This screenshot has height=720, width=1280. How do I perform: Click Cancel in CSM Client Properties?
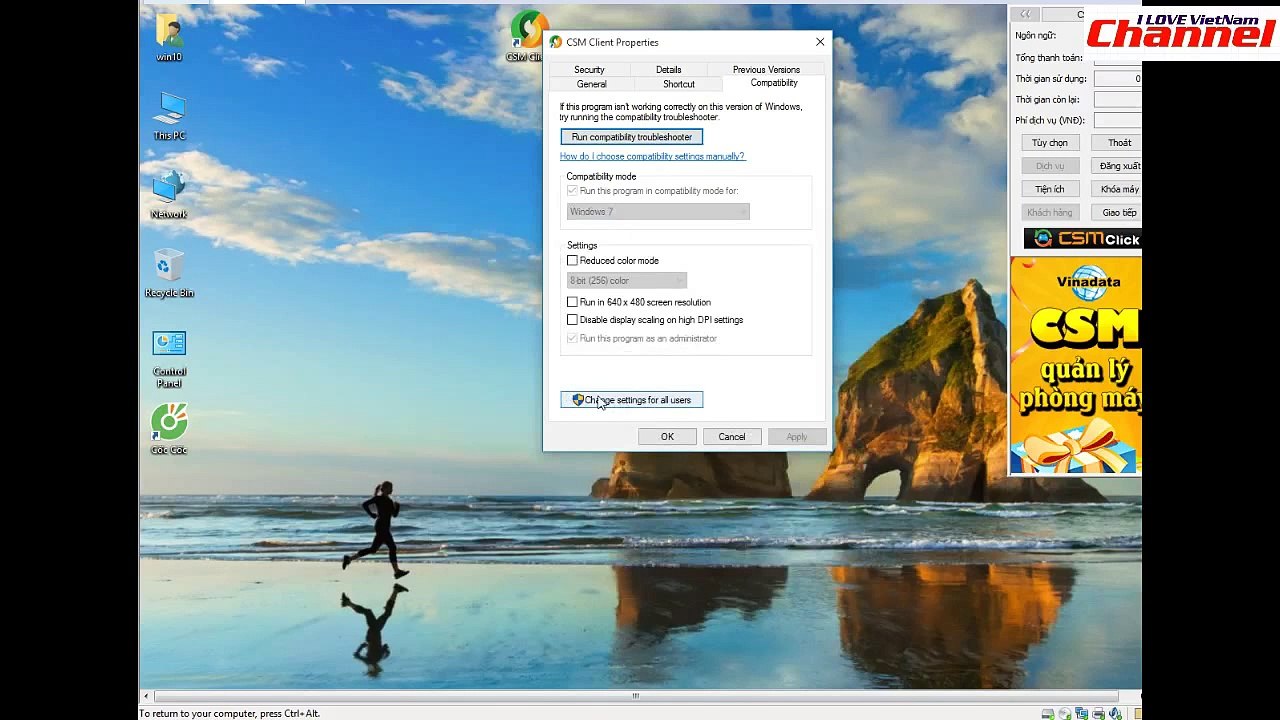731,437
